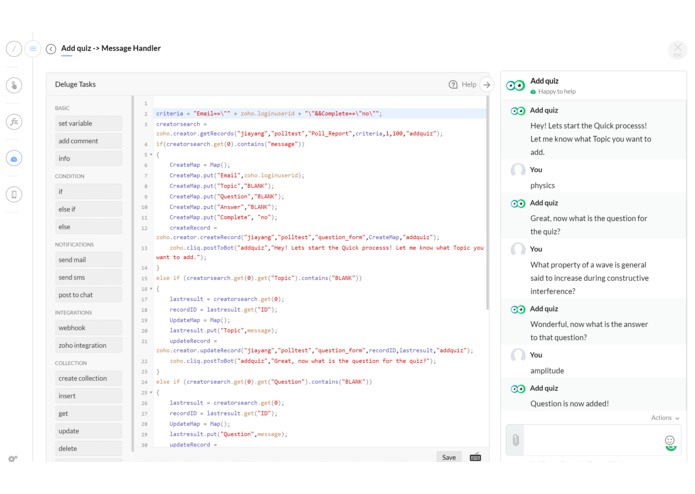Open the Help link
Image resolution: width=695 pixels, height=494 pixels.
tap(469, 84)
